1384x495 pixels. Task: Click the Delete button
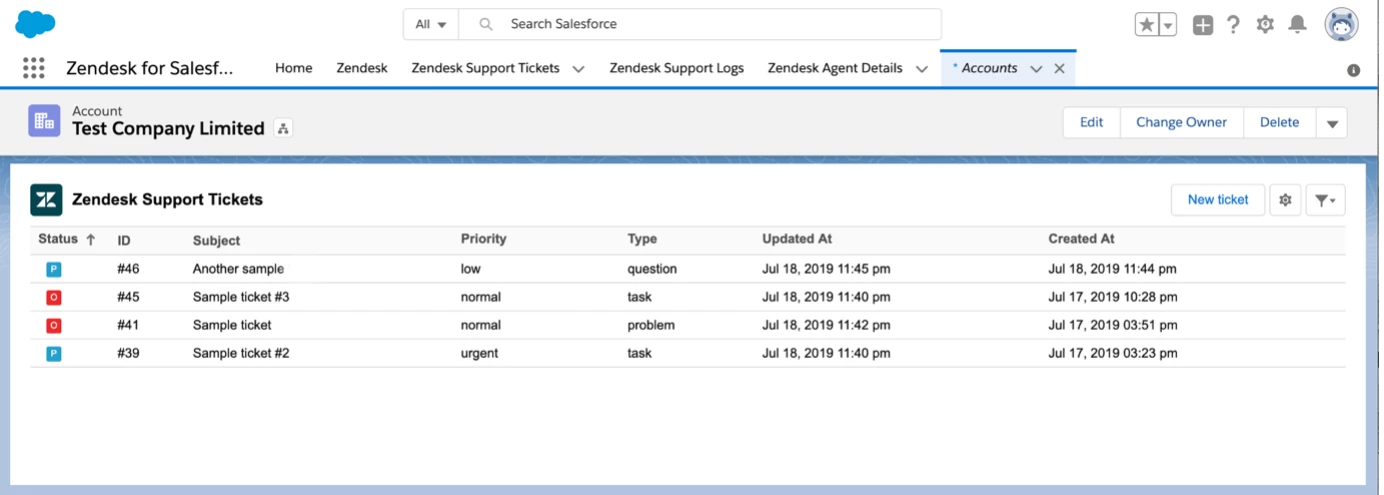pyautogui.click(x=1279, y=122)
